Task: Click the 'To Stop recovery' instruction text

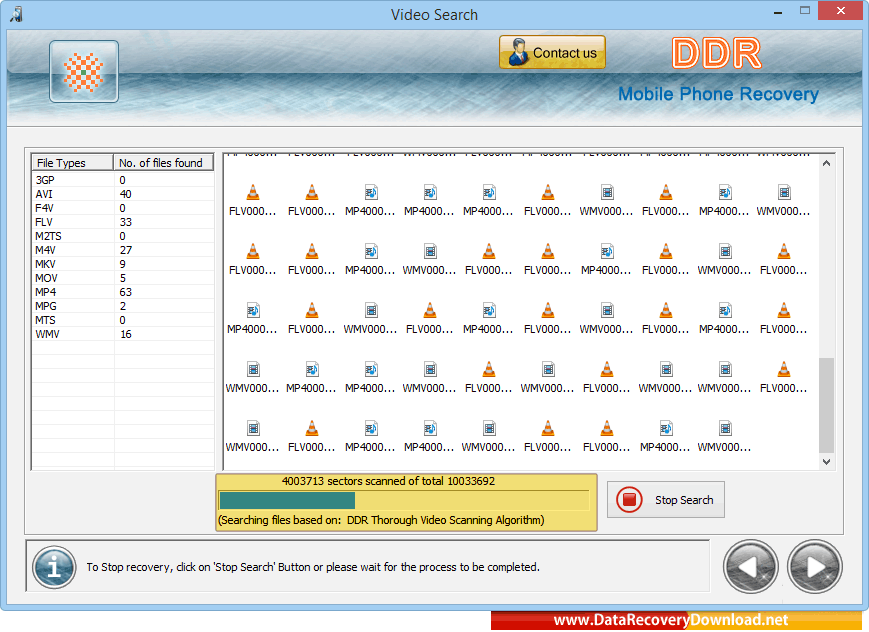Action: coord(313,567)
